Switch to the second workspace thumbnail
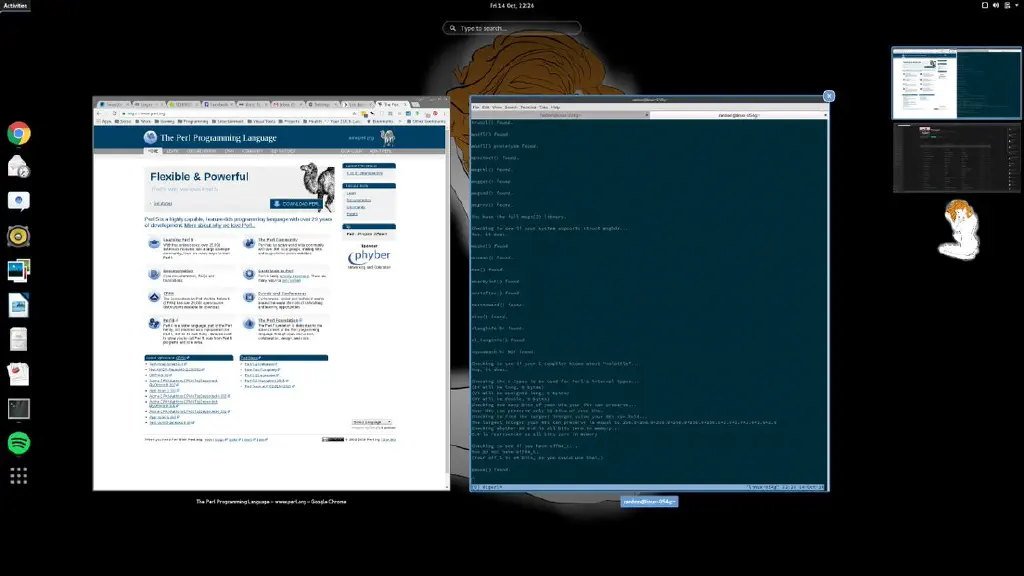 click(x=957, y=157)
